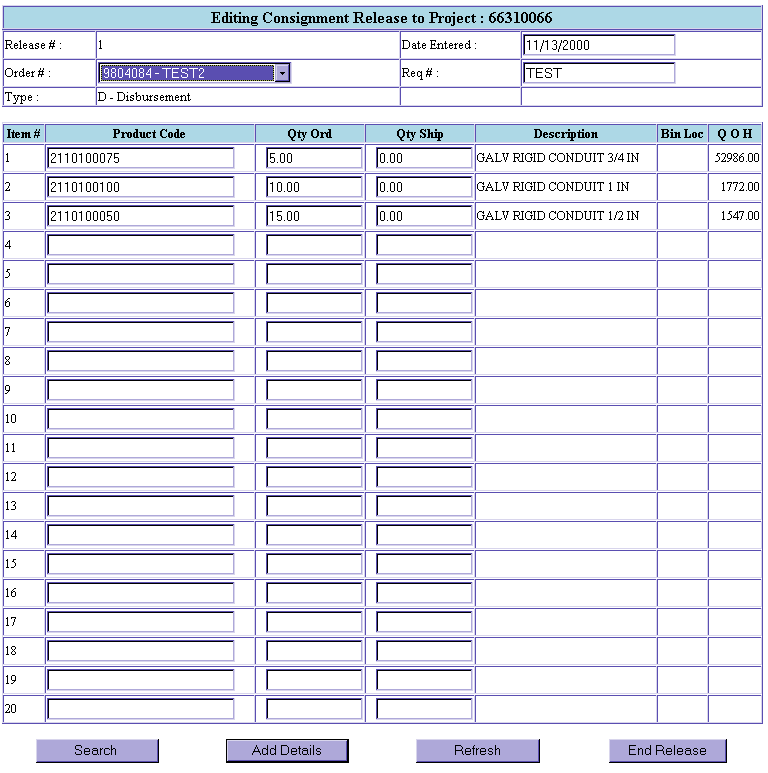Click Qty Ord field in item 16

coord(314,593)
